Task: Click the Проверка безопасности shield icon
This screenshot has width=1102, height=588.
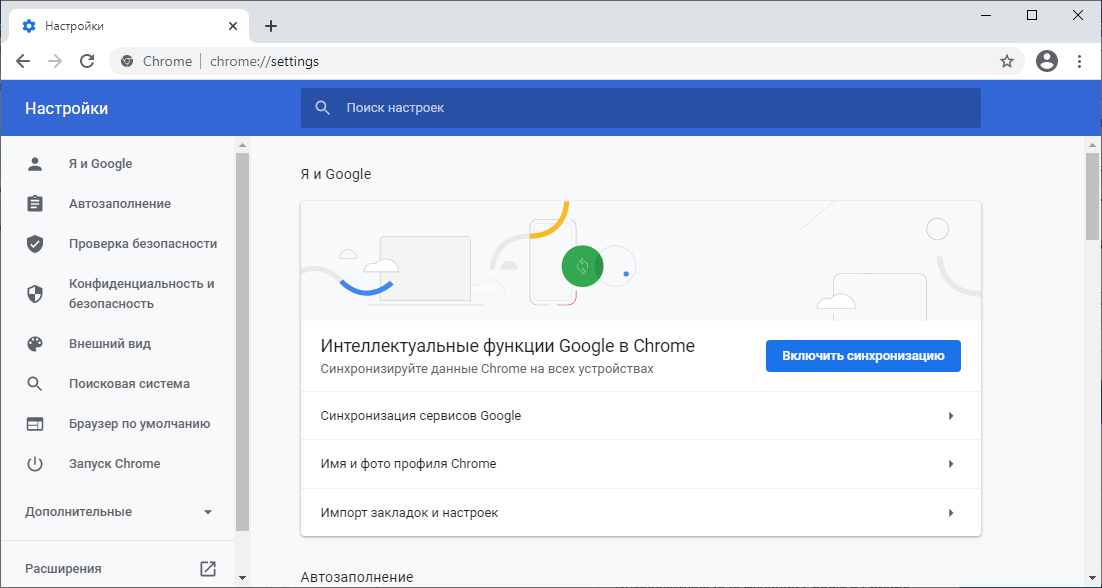Action: click(x=35, y=244)
